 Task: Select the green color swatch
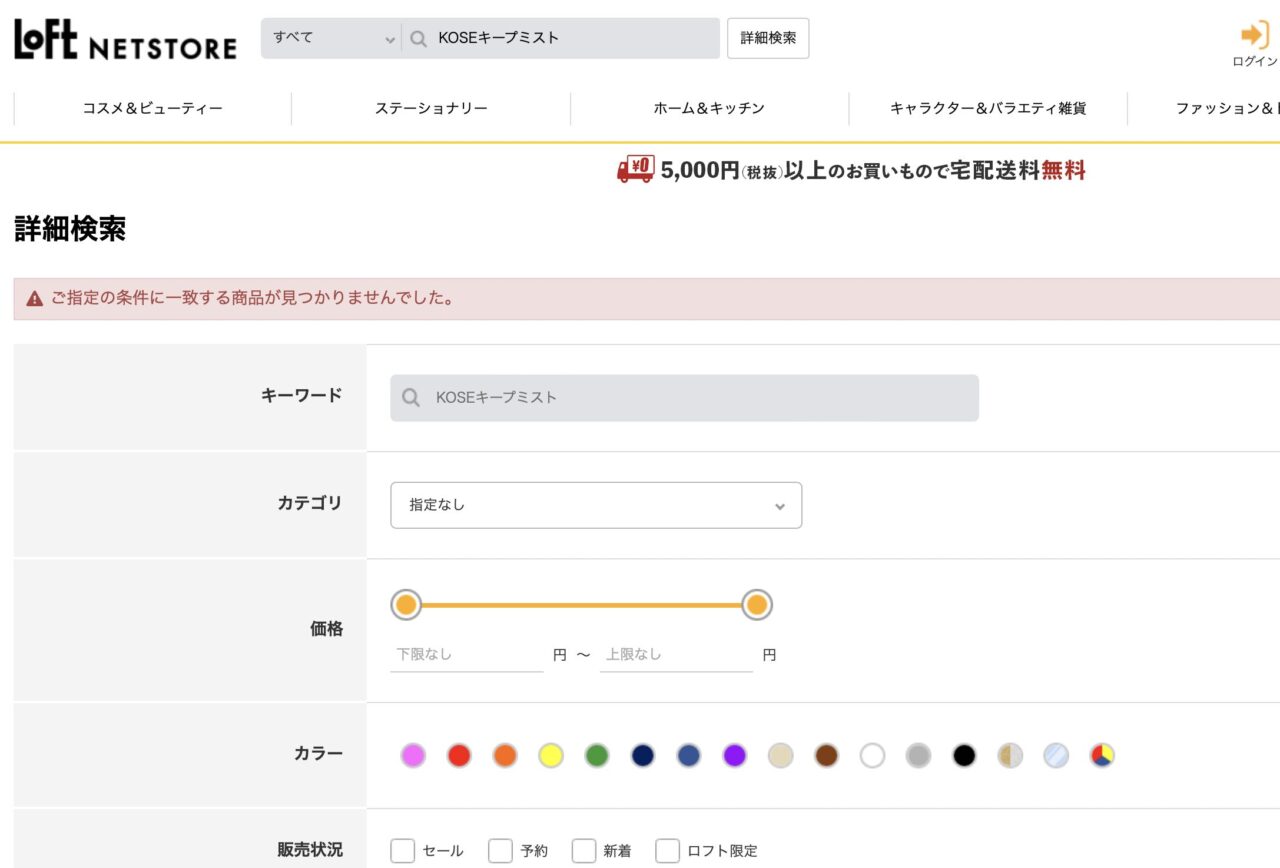(x=597, y=755)
